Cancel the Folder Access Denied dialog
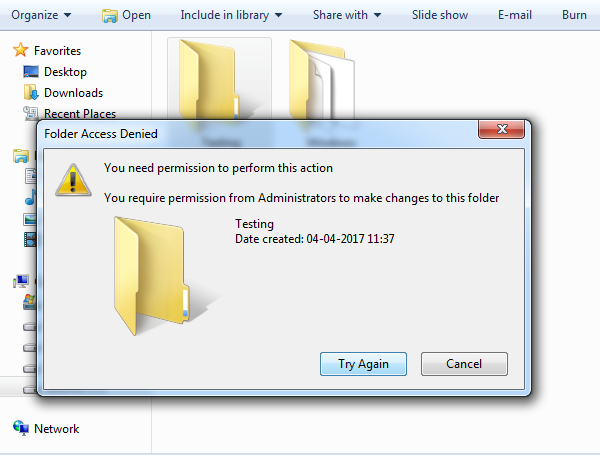This screenshot has width=600, height=455. coord(464,364)
